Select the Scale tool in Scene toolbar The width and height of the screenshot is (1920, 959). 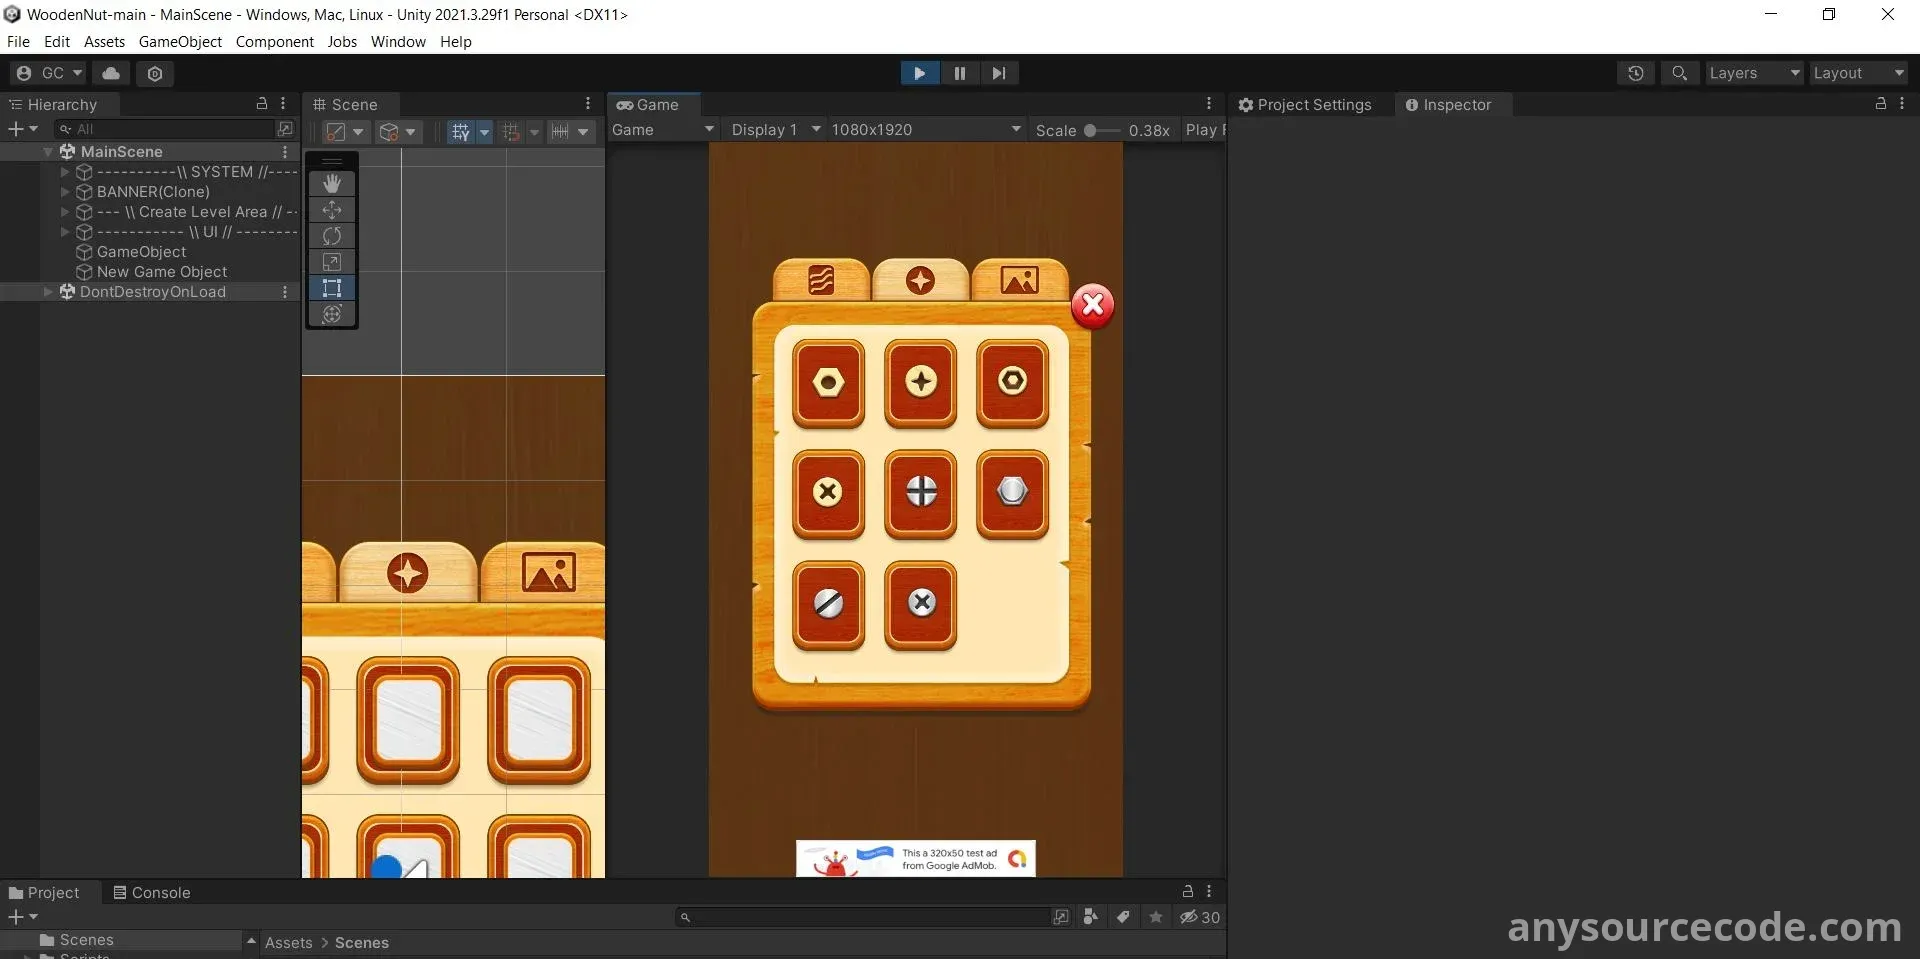coord(332,262)
